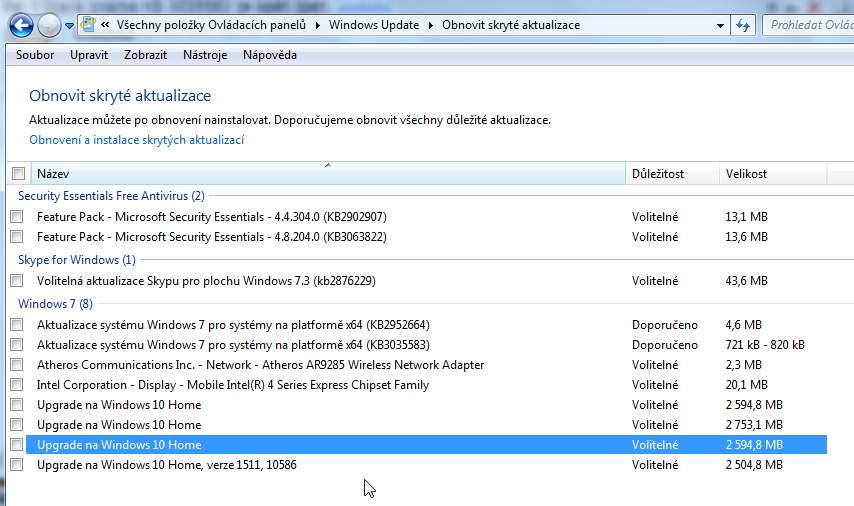Open the Soubor menu
Screen dimensions: 854x506
pos(35,55)
